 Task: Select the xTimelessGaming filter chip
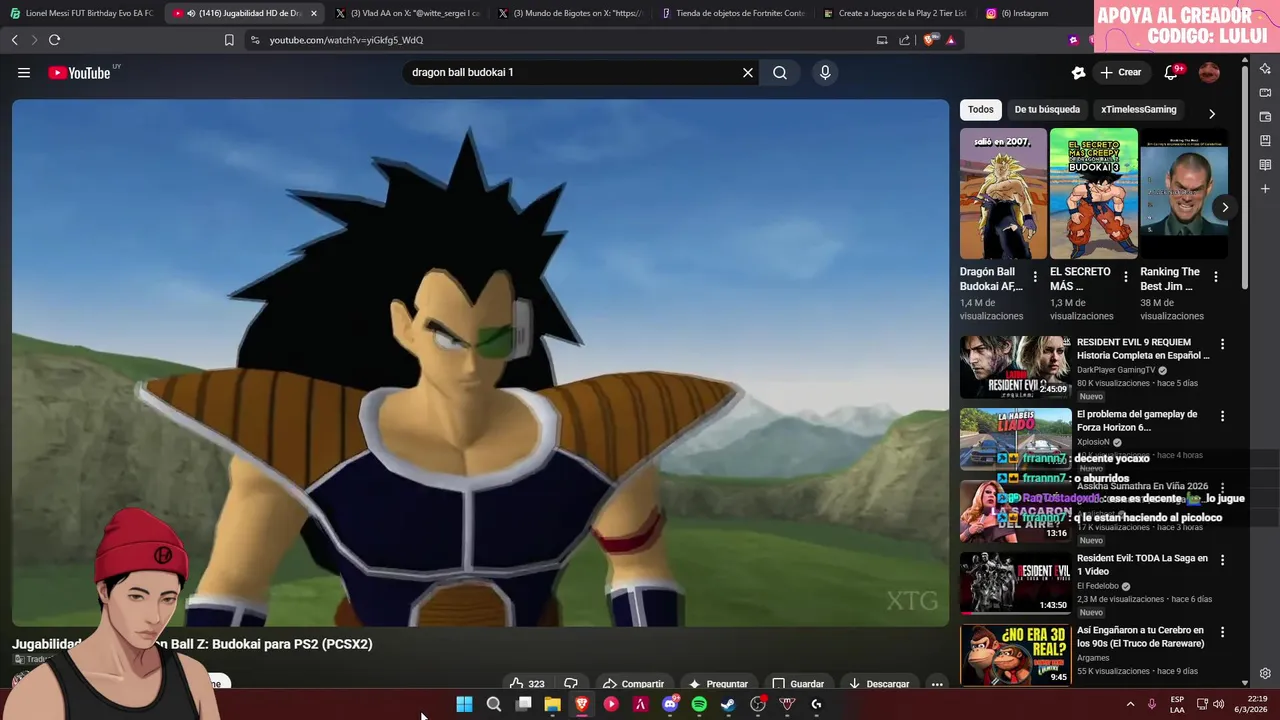tap(1139, 109)
